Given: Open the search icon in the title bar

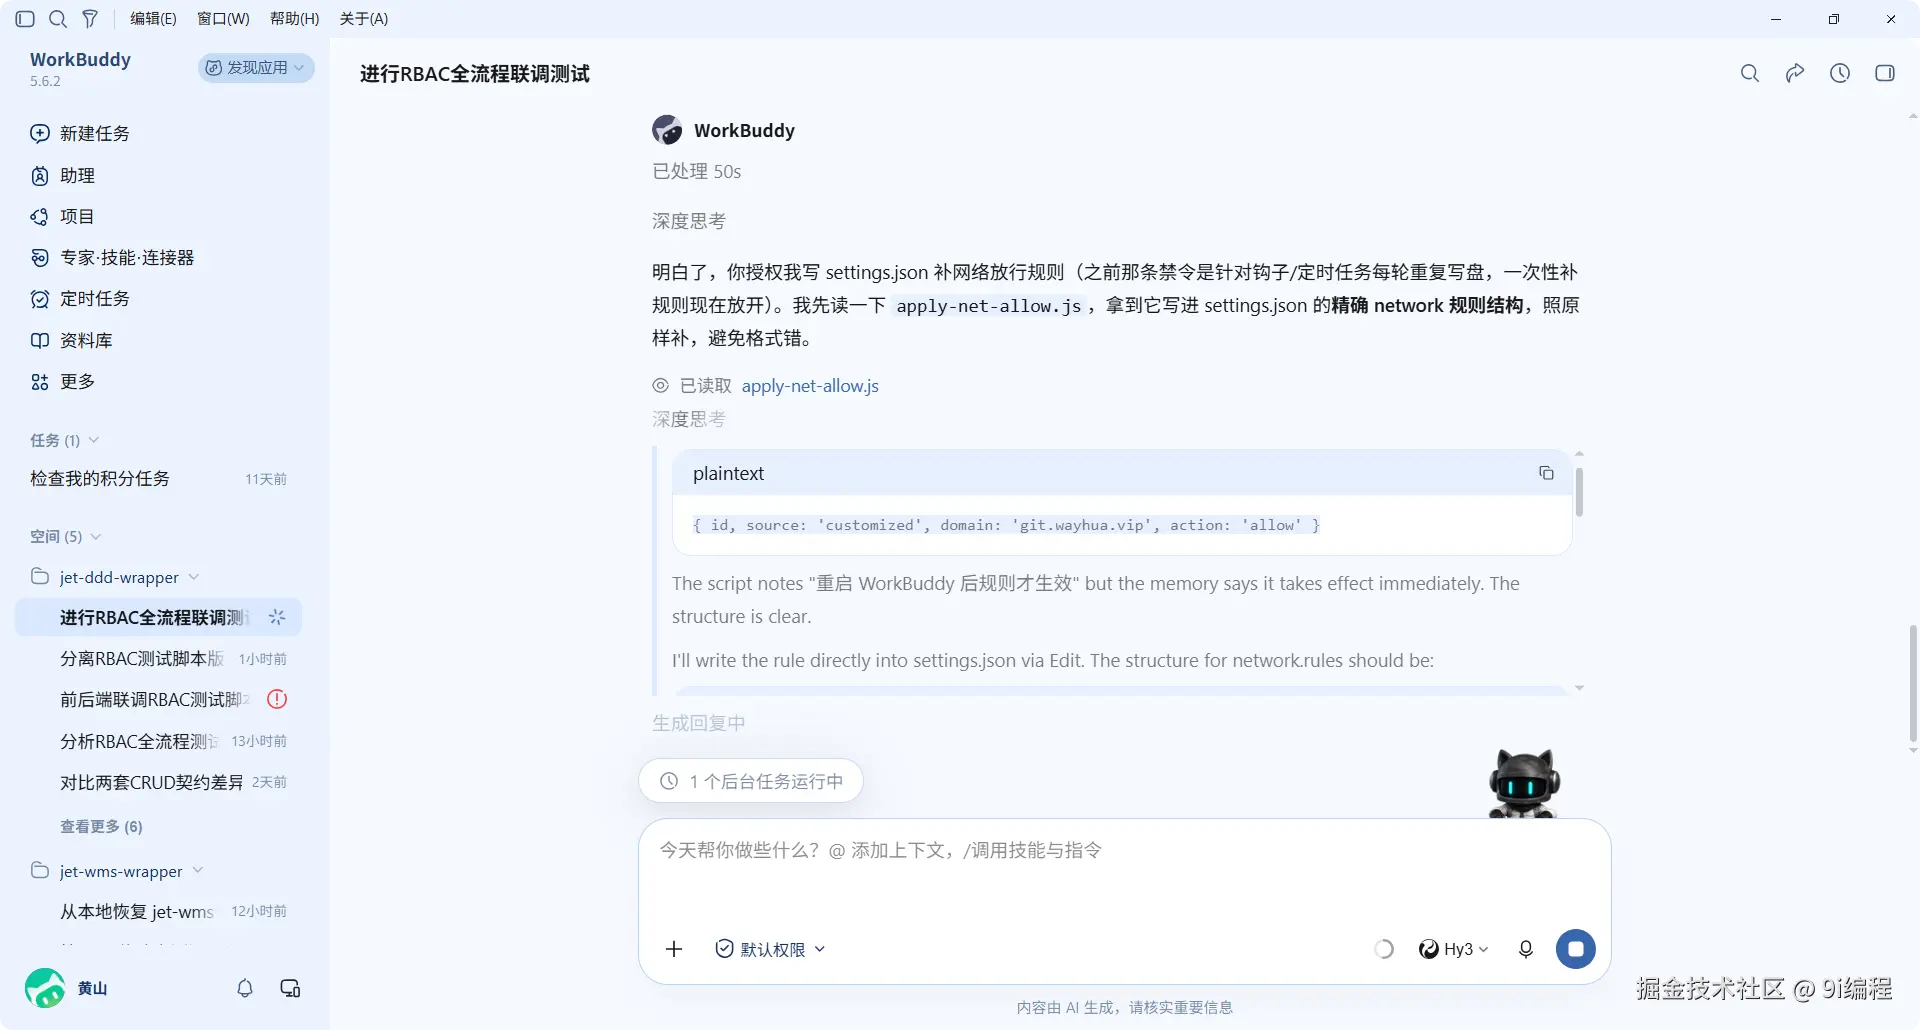Looking at the screenshot, I should point(58,19).
